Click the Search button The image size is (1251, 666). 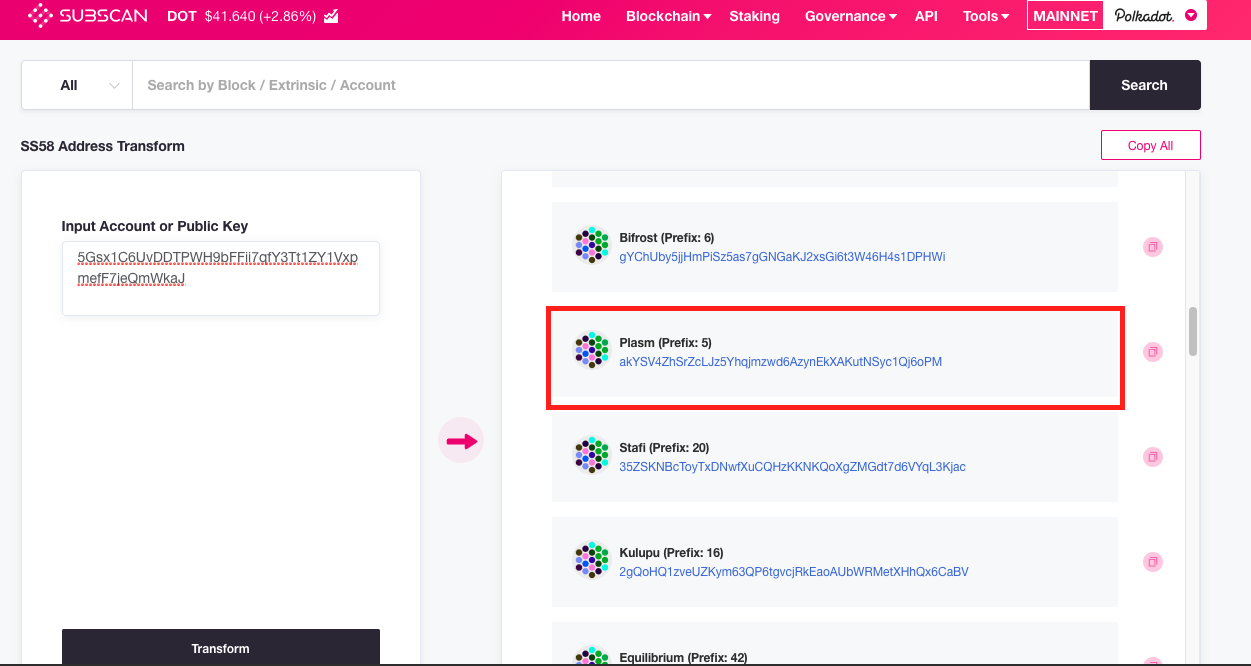click(1145, 85)
